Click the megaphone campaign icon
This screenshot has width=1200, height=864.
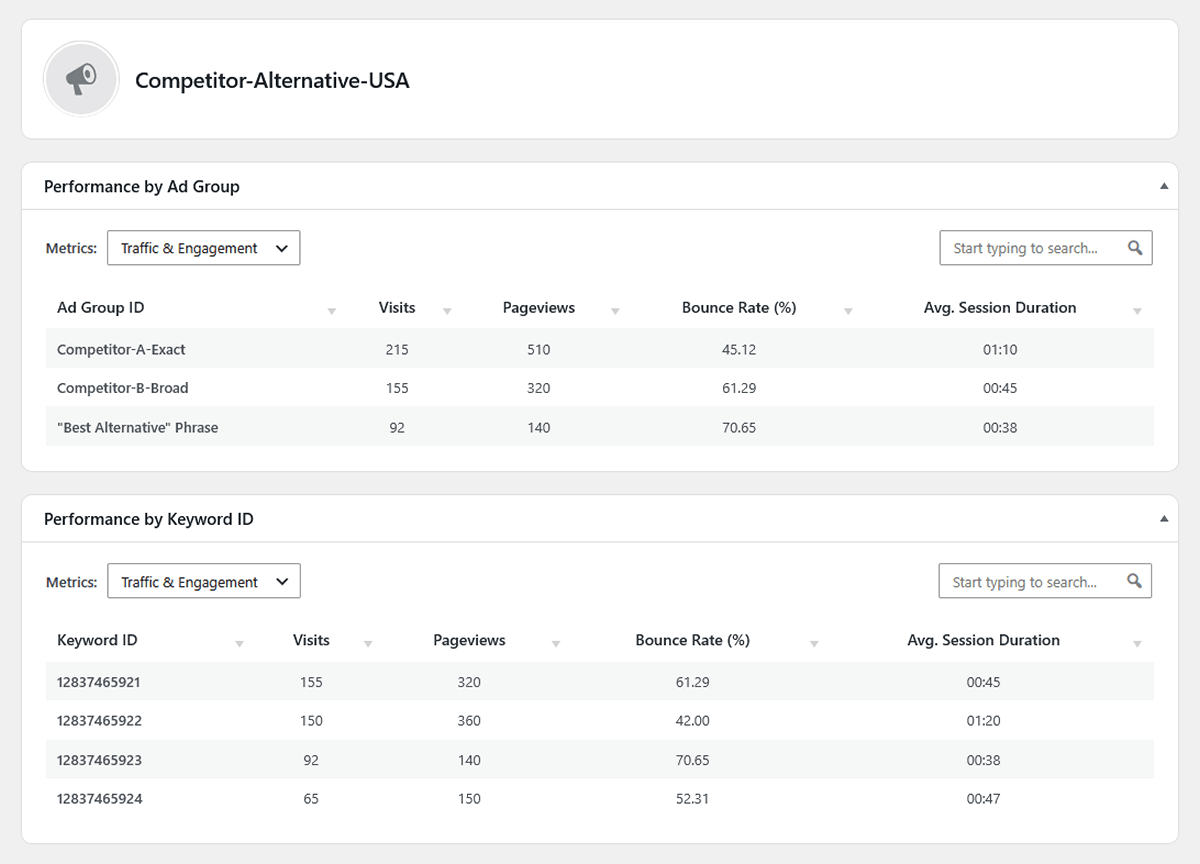(82, 79)
